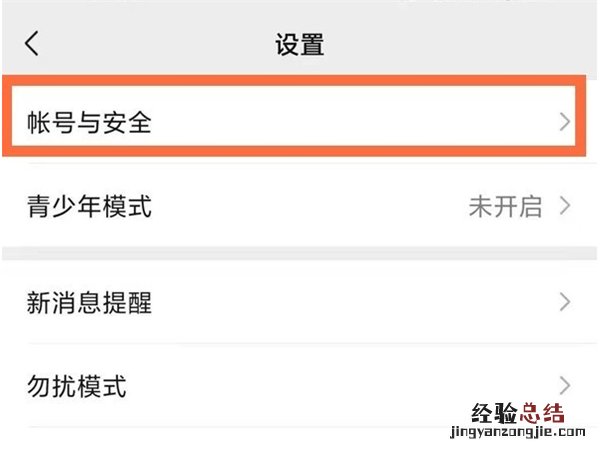Tap the chevron on the 青少年模式 row
The height and width of the screenshot is (450, 600).
point(565,207)
